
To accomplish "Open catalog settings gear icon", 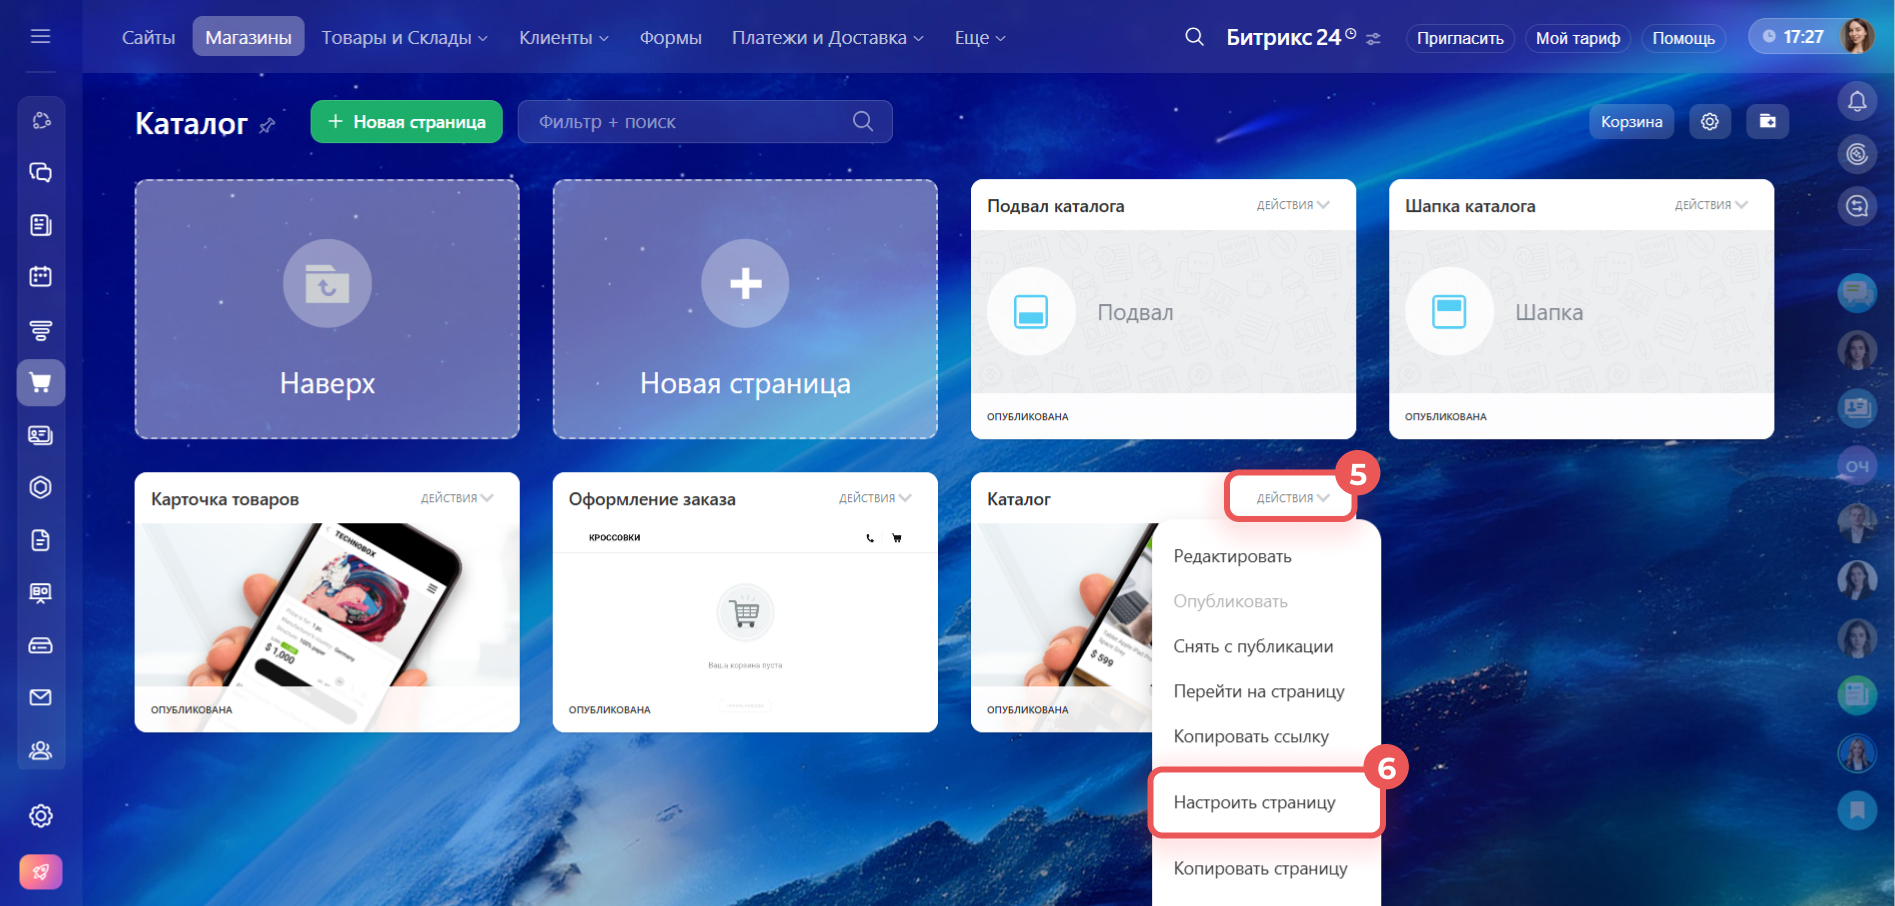I will [1709, 122].
